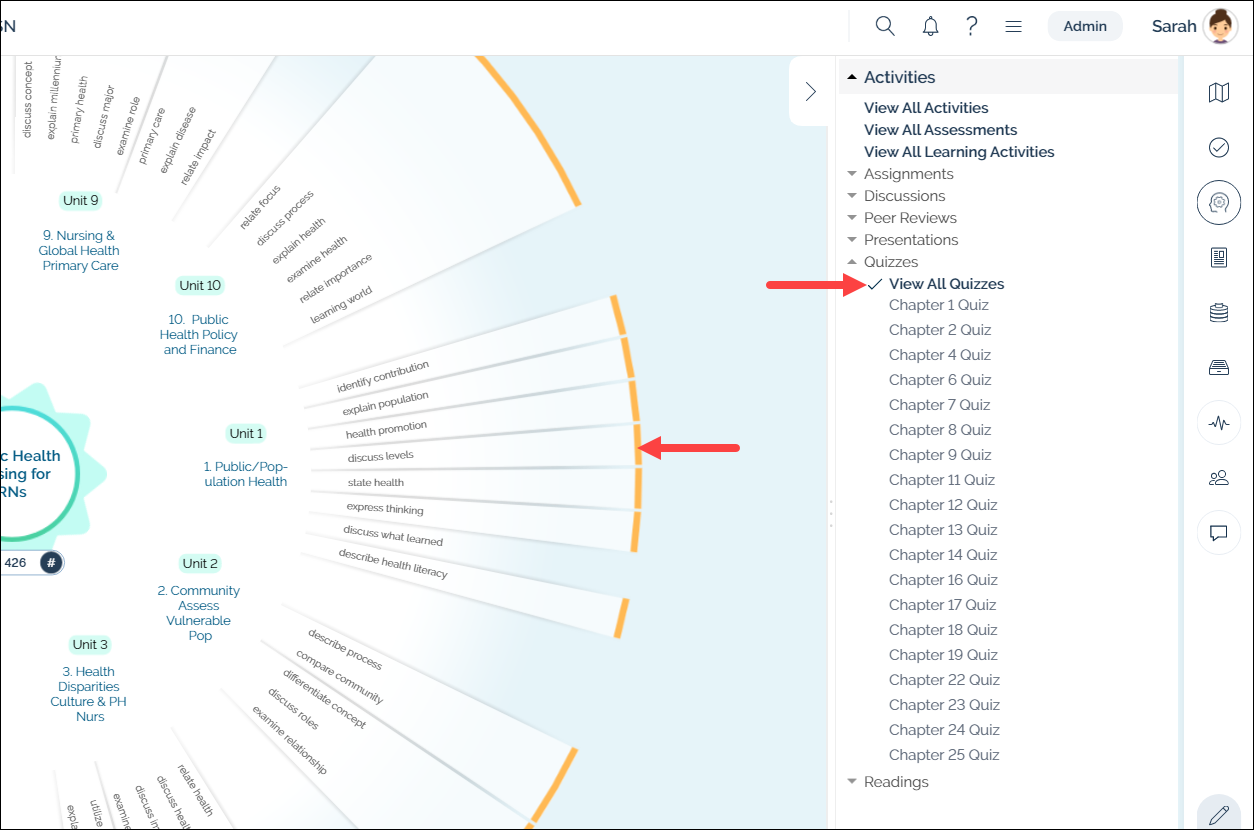
Task: Toggle the View All Quizzes checkmark
Action: tap(876, 284)
